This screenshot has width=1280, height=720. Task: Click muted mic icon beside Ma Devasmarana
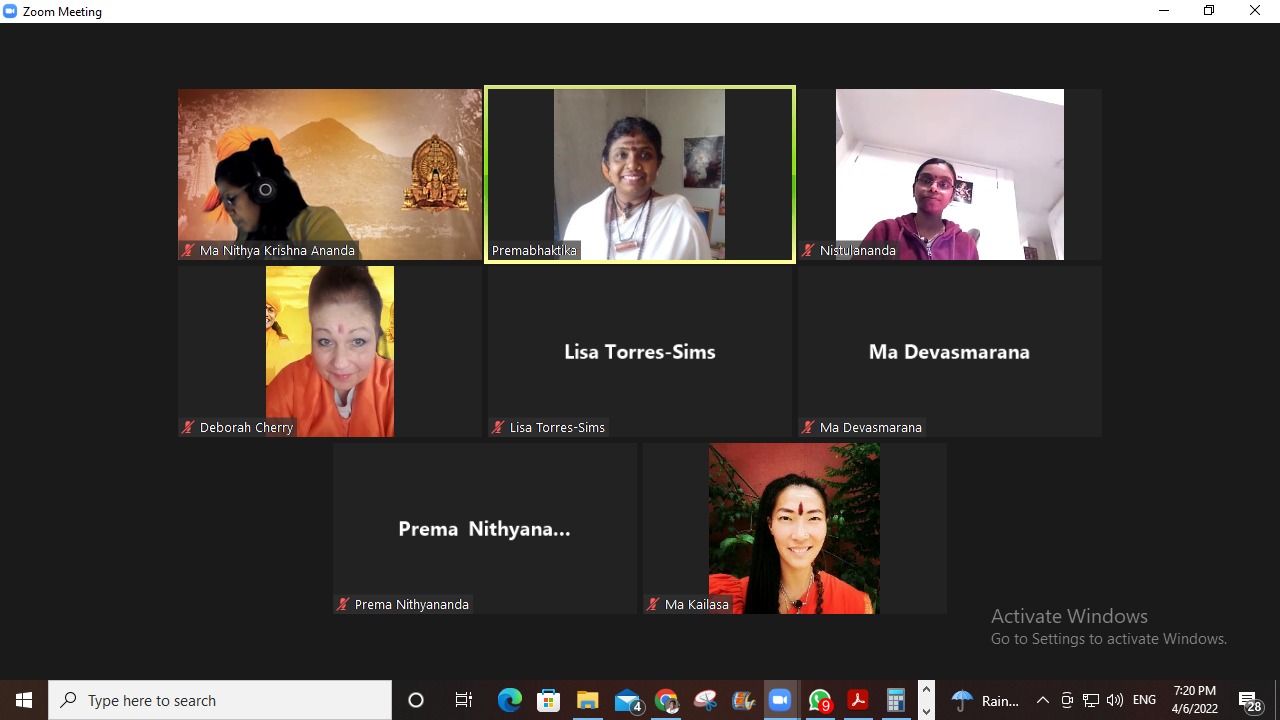point(808,428)
